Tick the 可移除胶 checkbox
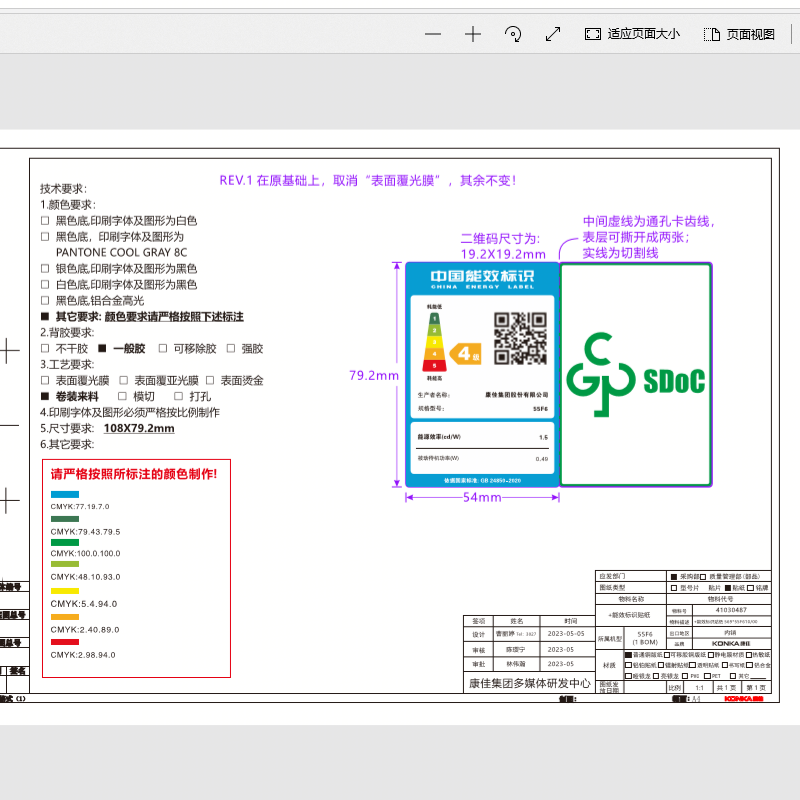This screenshot has height=800, width=800. point(163,348)
